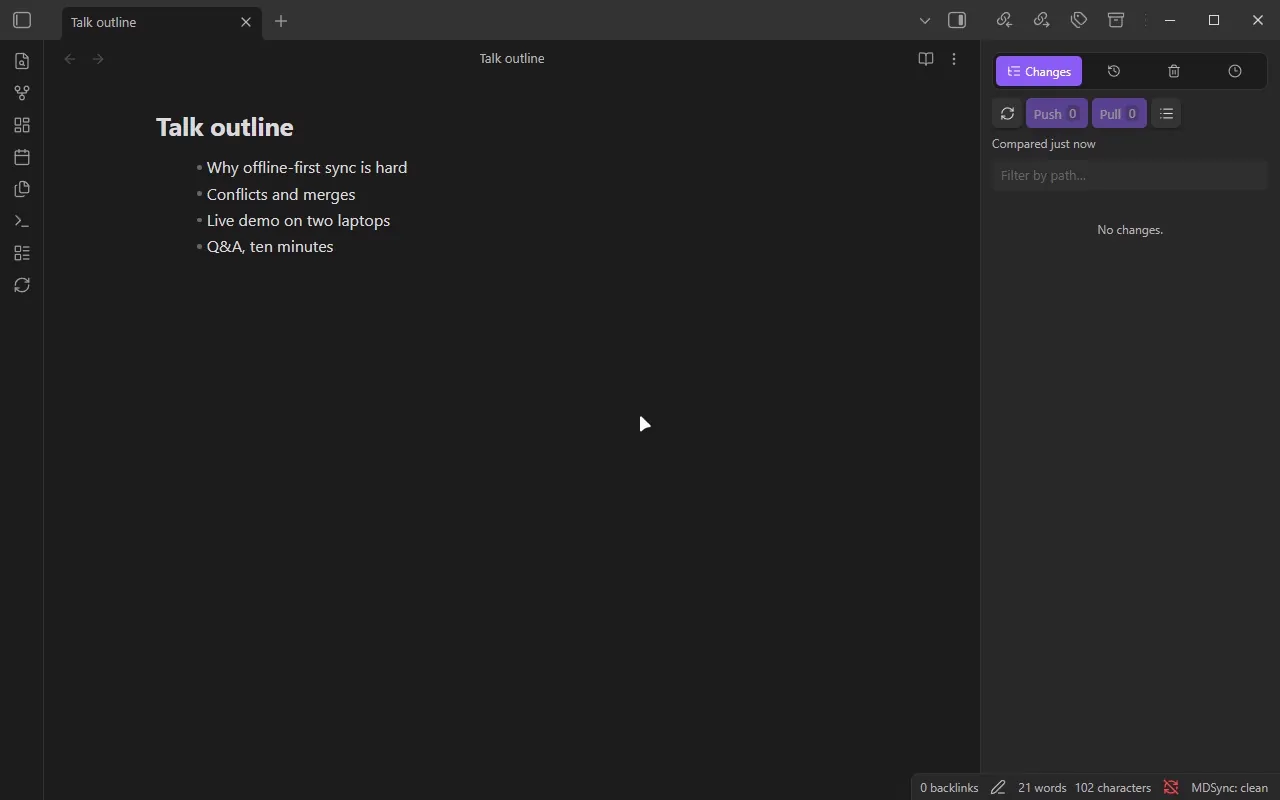Click the Talk outline note heading
Screen dimensions: 1280x800
coord(225,127)
